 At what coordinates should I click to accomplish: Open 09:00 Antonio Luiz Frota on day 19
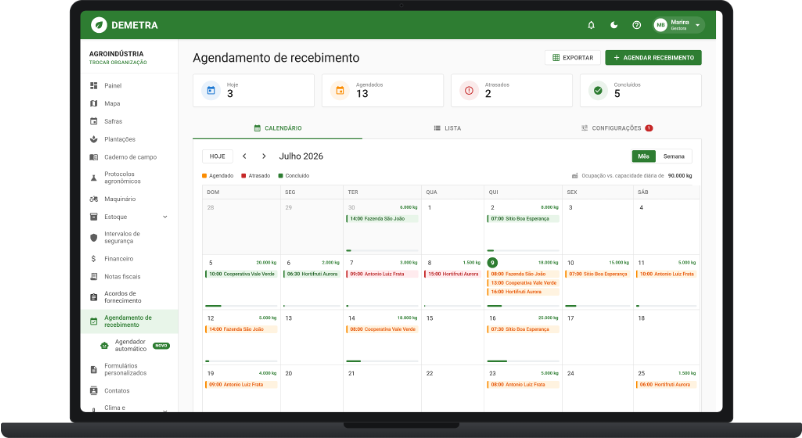pos(241,384)
